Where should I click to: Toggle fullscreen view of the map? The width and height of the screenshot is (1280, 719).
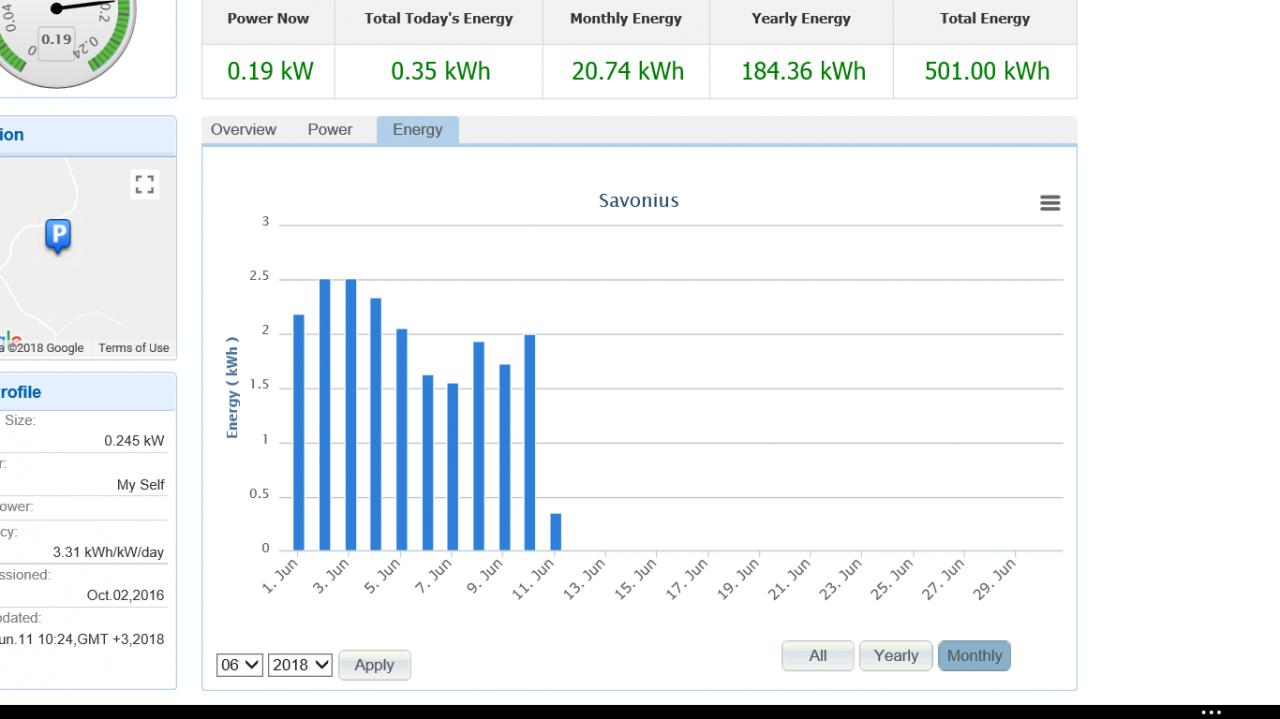click(x=145, y=184)
